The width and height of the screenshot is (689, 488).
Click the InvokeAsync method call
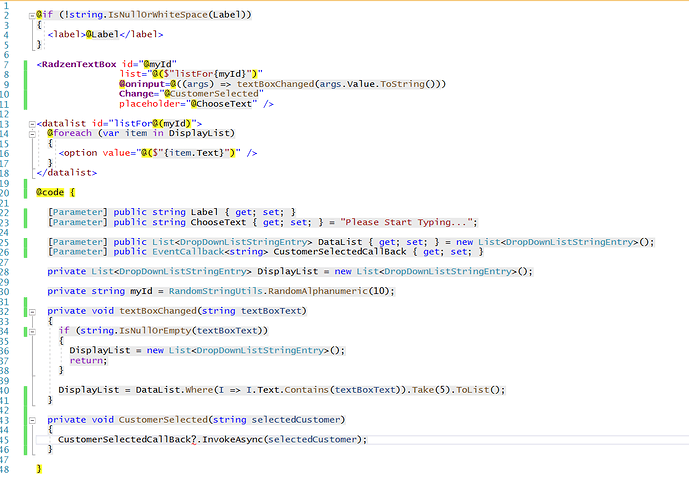(232, 439)
